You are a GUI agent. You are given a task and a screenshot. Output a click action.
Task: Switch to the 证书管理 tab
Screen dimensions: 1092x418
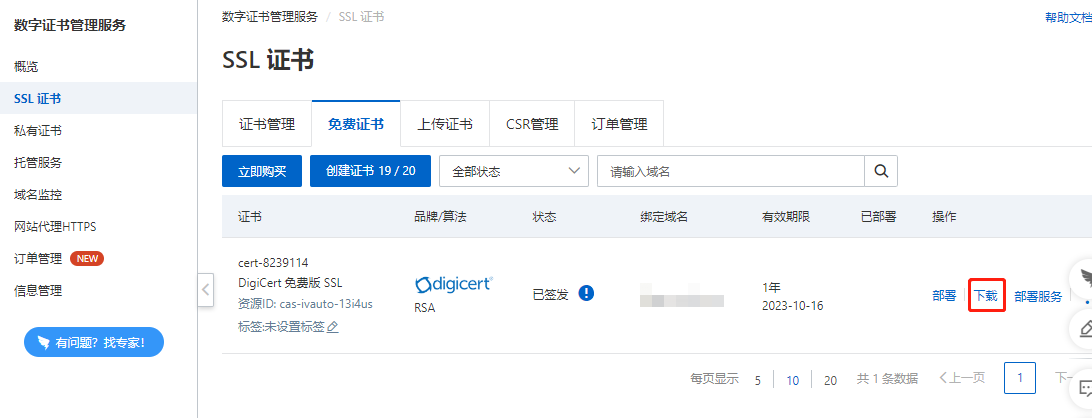coord(267,124)
